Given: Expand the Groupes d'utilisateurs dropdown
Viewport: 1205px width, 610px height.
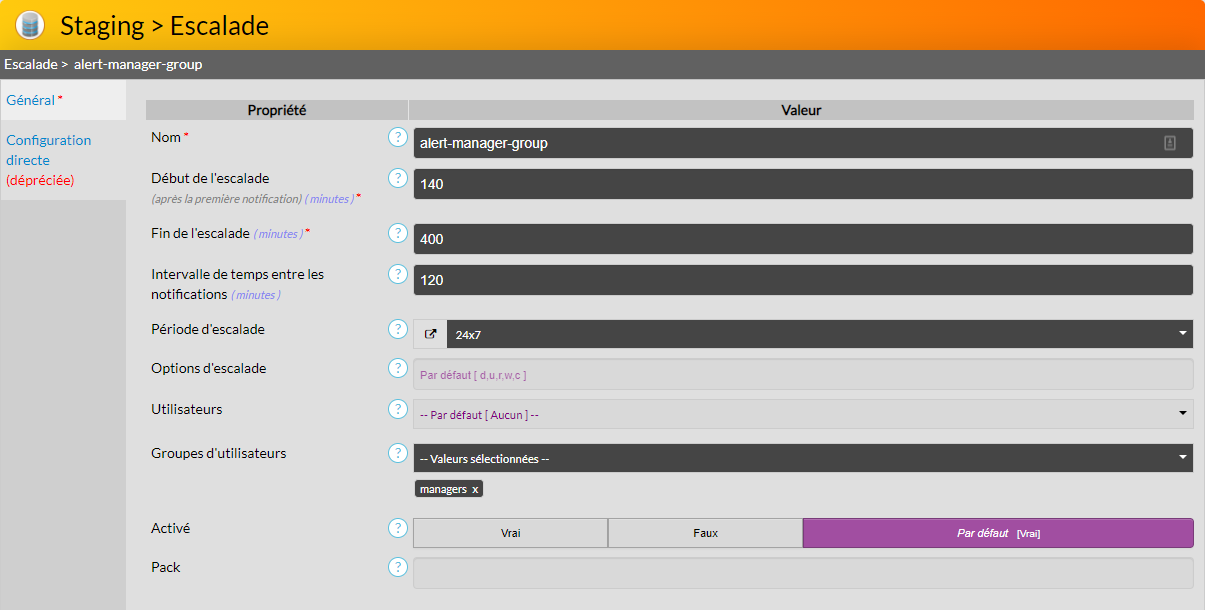Looking at the screenshot, I should 802,458.
